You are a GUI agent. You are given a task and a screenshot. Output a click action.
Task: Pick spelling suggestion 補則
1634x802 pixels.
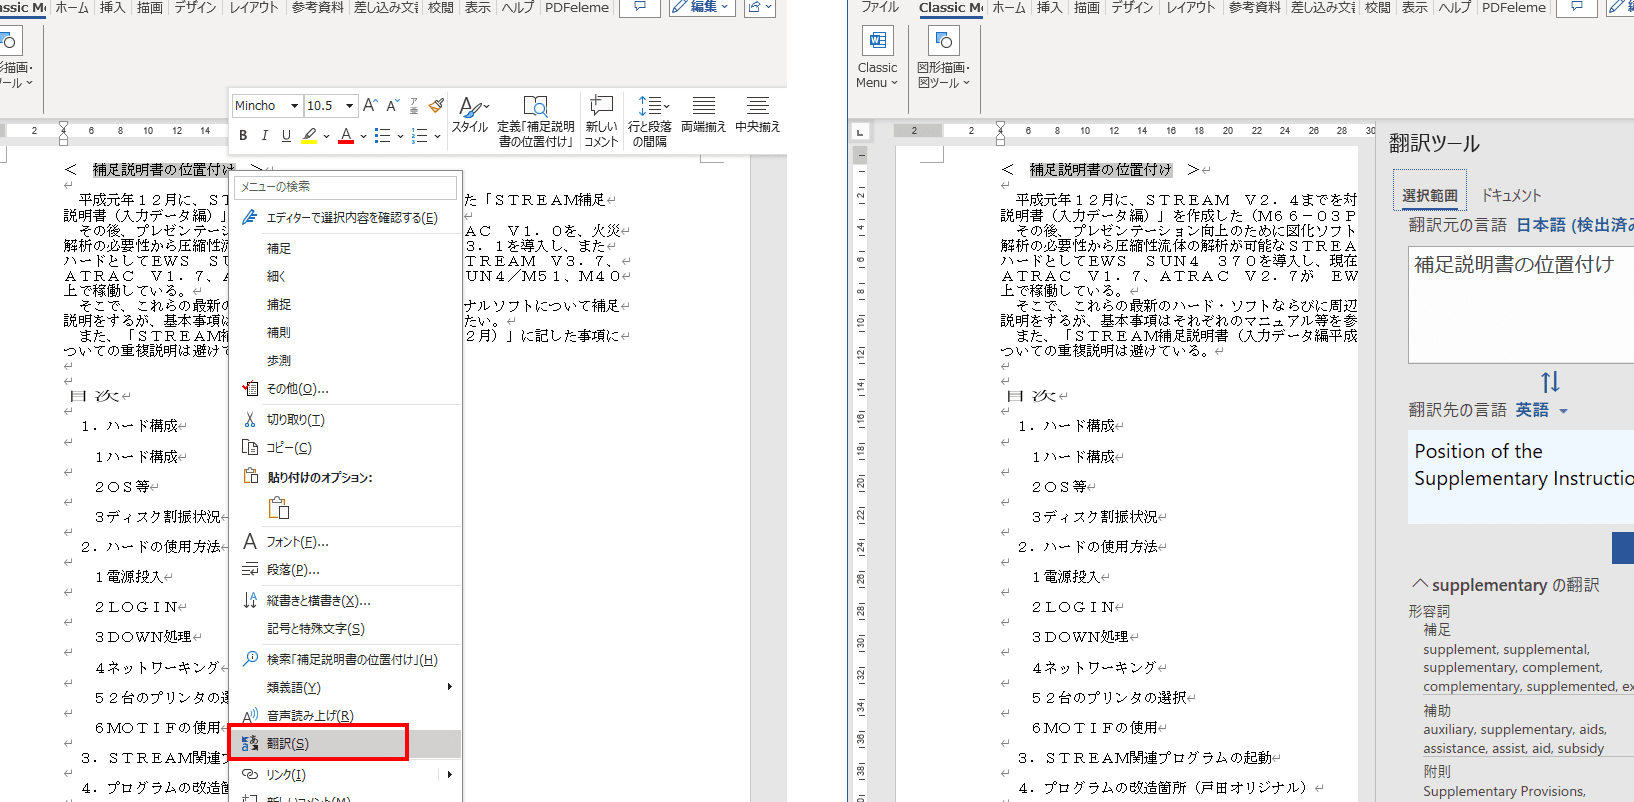pos(279,332)
